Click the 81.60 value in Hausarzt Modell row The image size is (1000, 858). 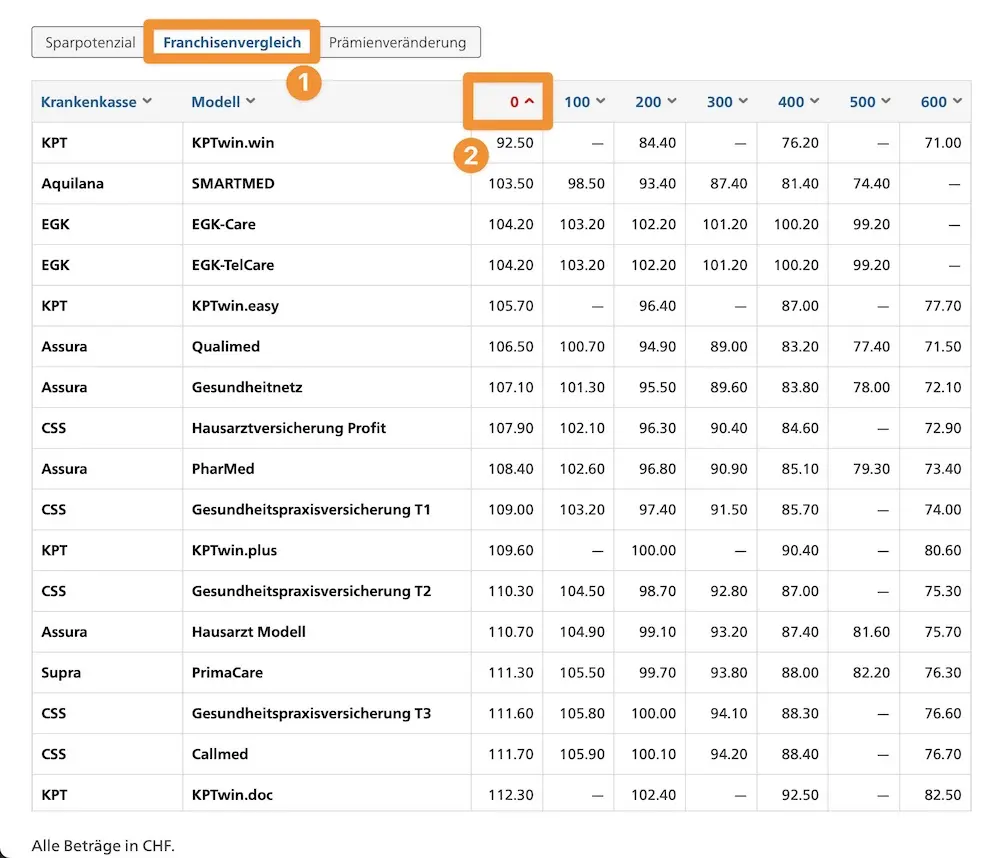pos(871,632)
